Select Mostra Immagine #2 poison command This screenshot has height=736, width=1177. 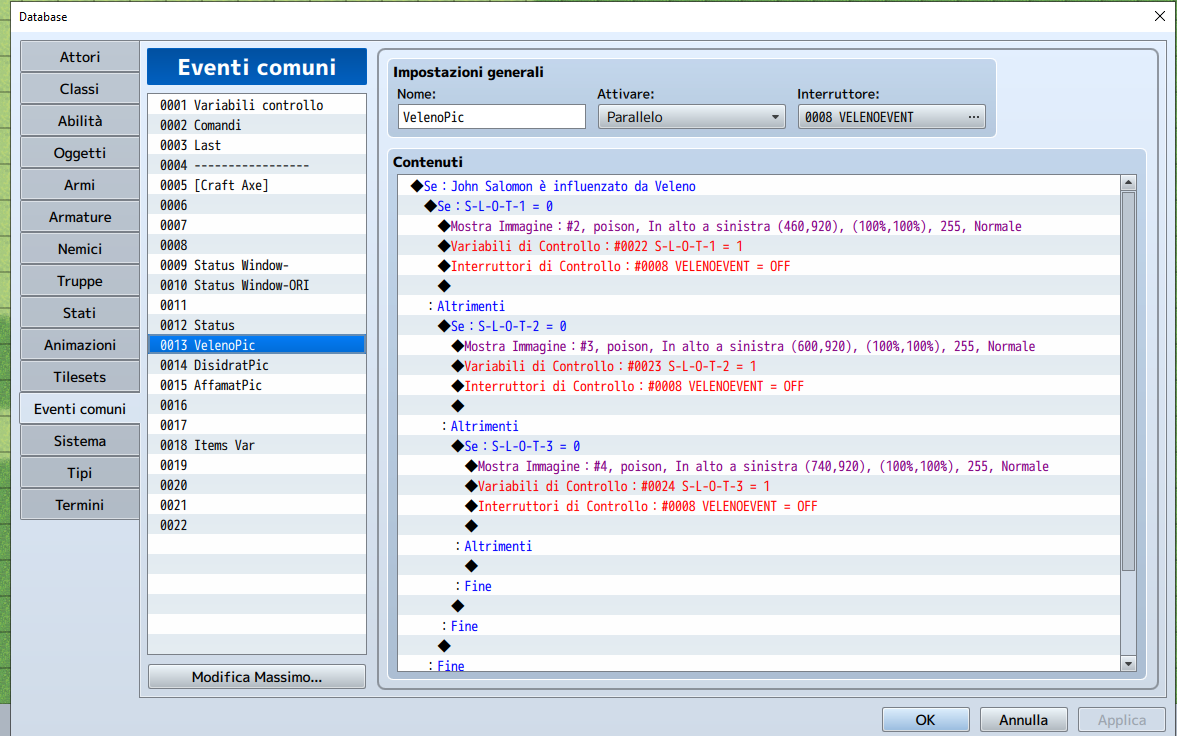(x=760, y=226)
